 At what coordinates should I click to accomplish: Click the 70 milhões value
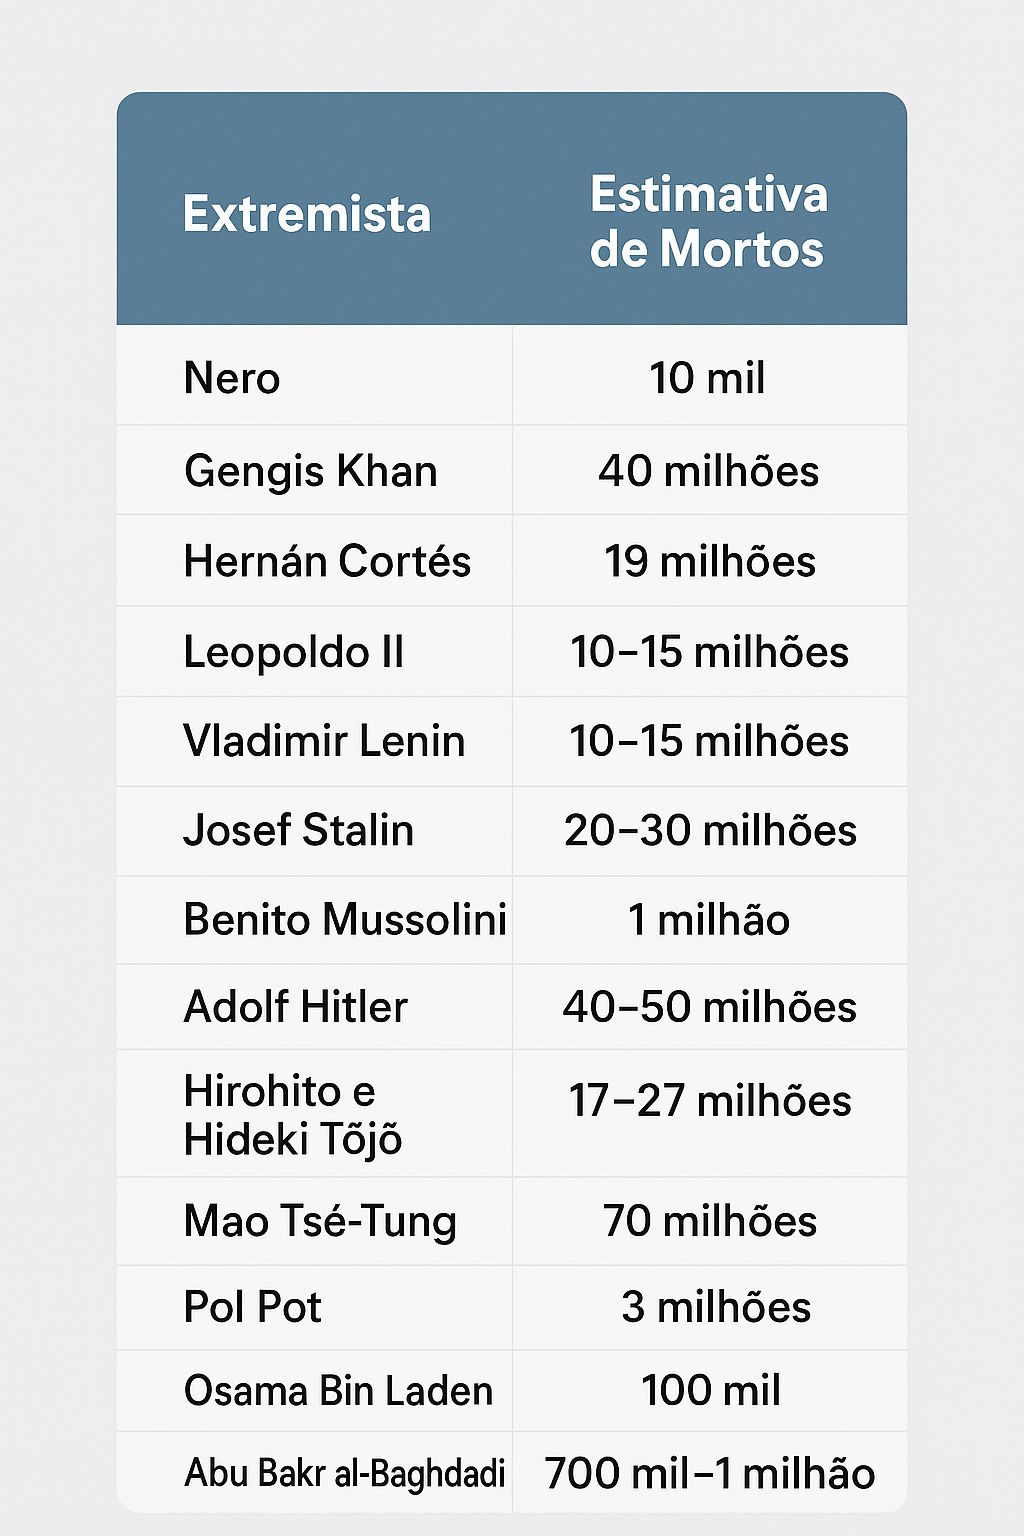710,1221
